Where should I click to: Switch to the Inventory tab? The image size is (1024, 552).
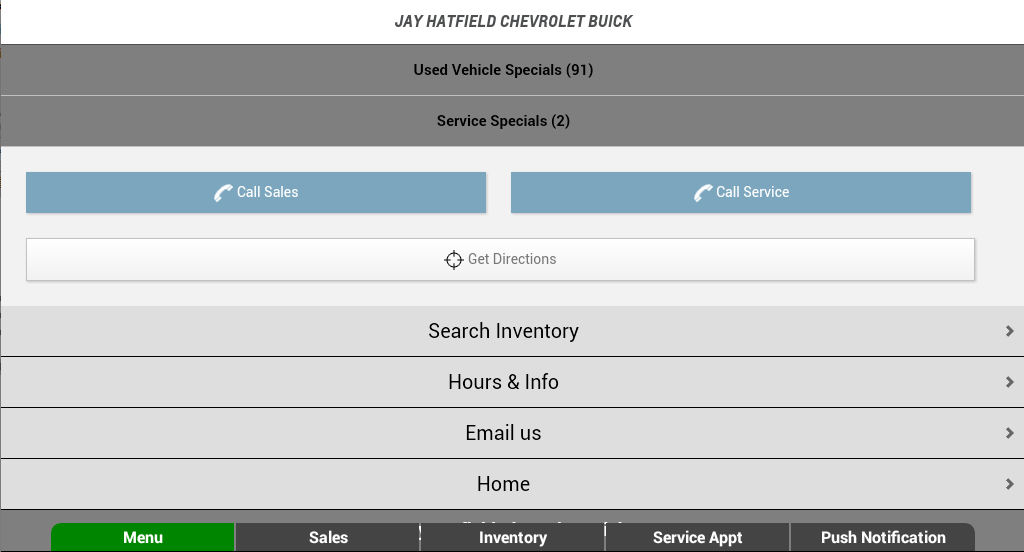(x=513, y=537)
